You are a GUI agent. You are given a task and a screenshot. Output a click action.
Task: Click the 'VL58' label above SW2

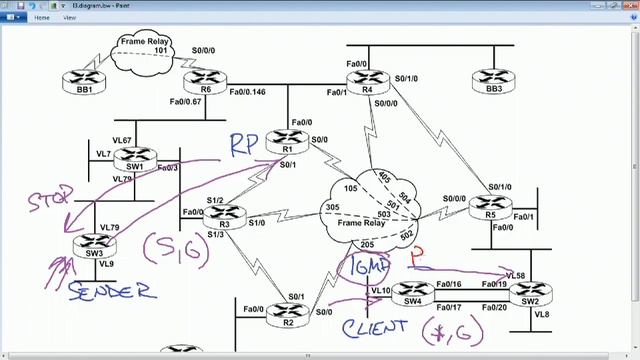(516, 276)
